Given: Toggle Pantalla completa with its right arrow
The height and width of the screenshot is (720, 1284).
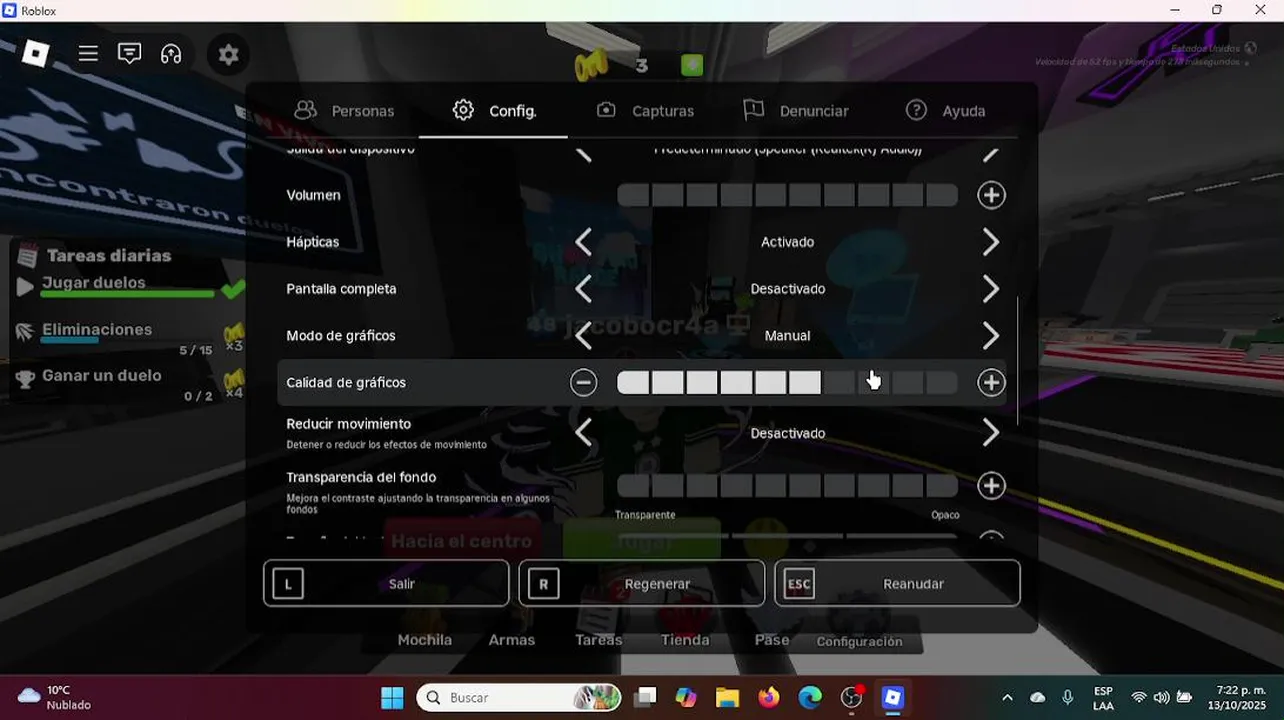Looking at the screenshot, I should pos(991,289).
